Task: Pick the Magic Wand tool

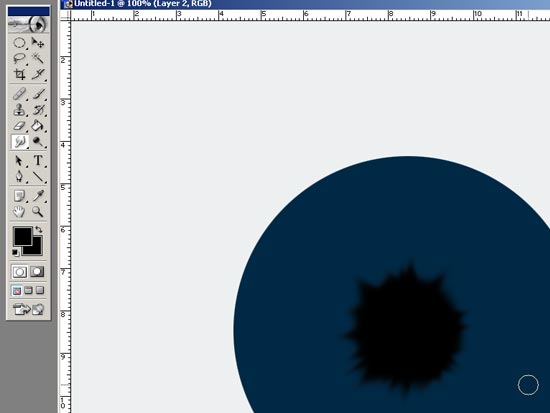Action: coord(38,58)
